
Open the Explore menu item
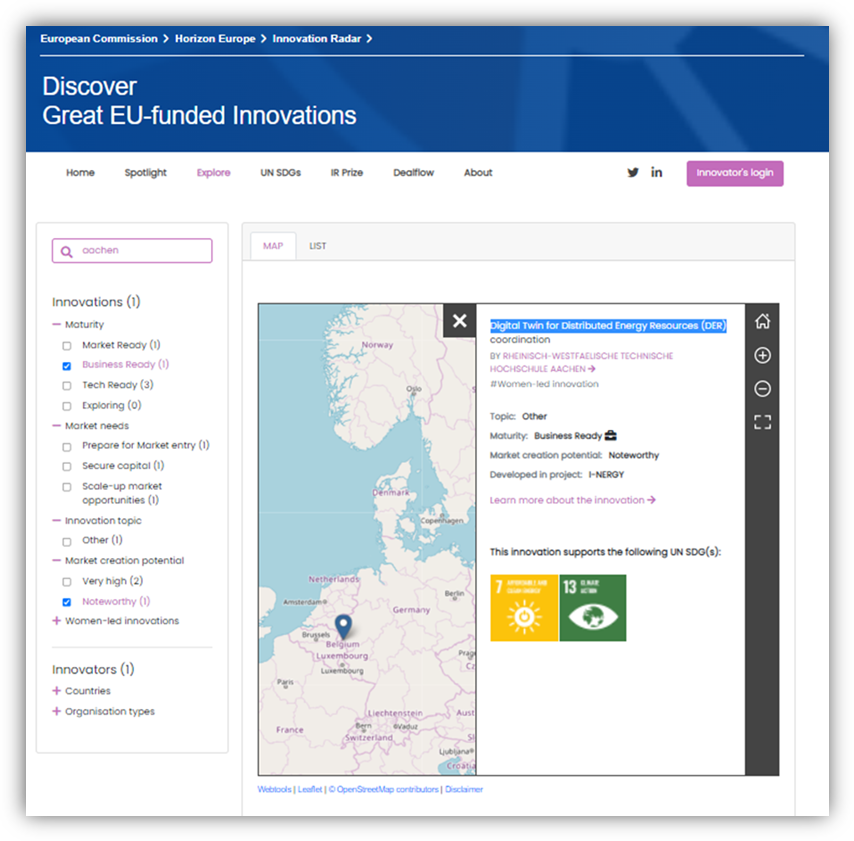(214, 173)
